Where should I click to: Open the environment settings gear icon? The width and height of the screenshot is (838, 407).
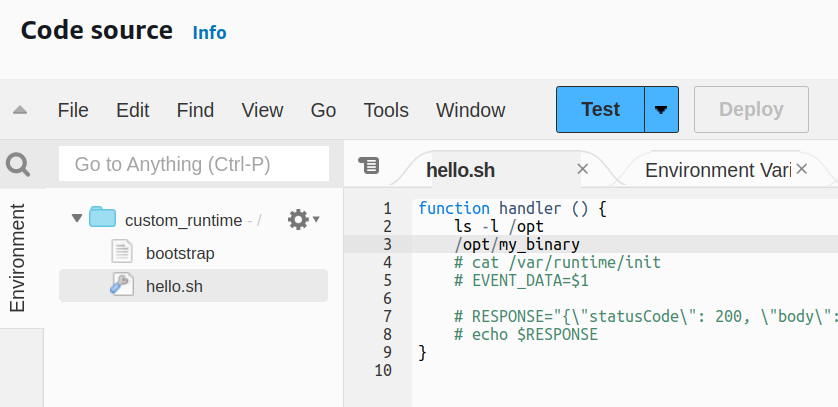pyautogui.click(x=298, y=220)
